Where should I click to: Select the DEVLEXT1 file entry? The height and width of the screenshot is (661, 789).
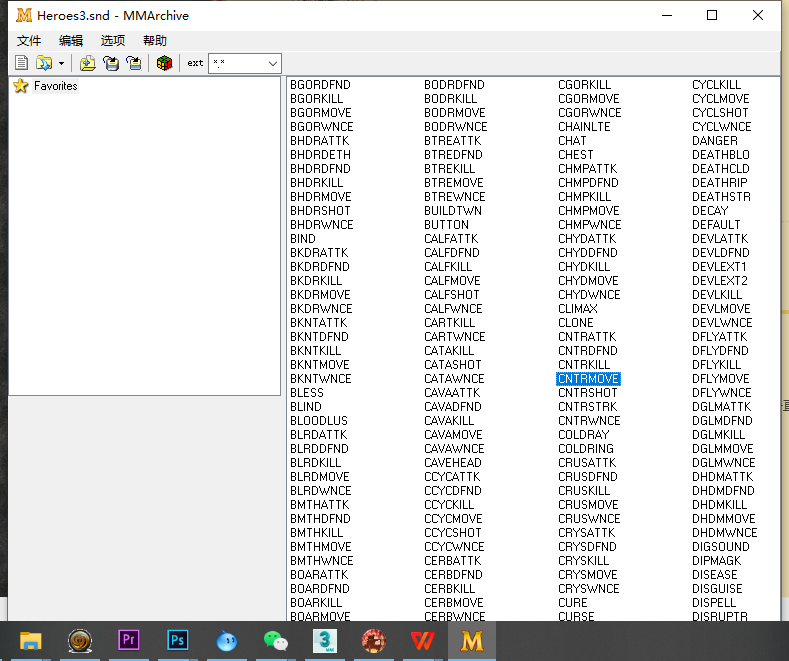(x=719, y=266)
